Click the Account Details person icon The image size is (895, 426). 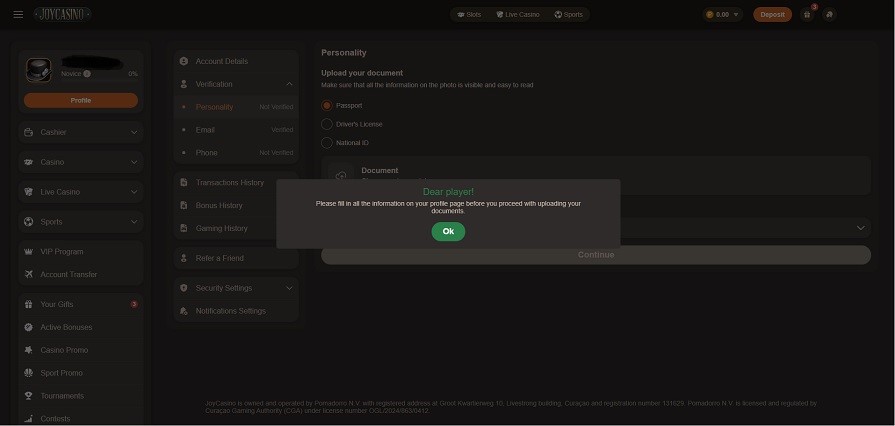184,61
